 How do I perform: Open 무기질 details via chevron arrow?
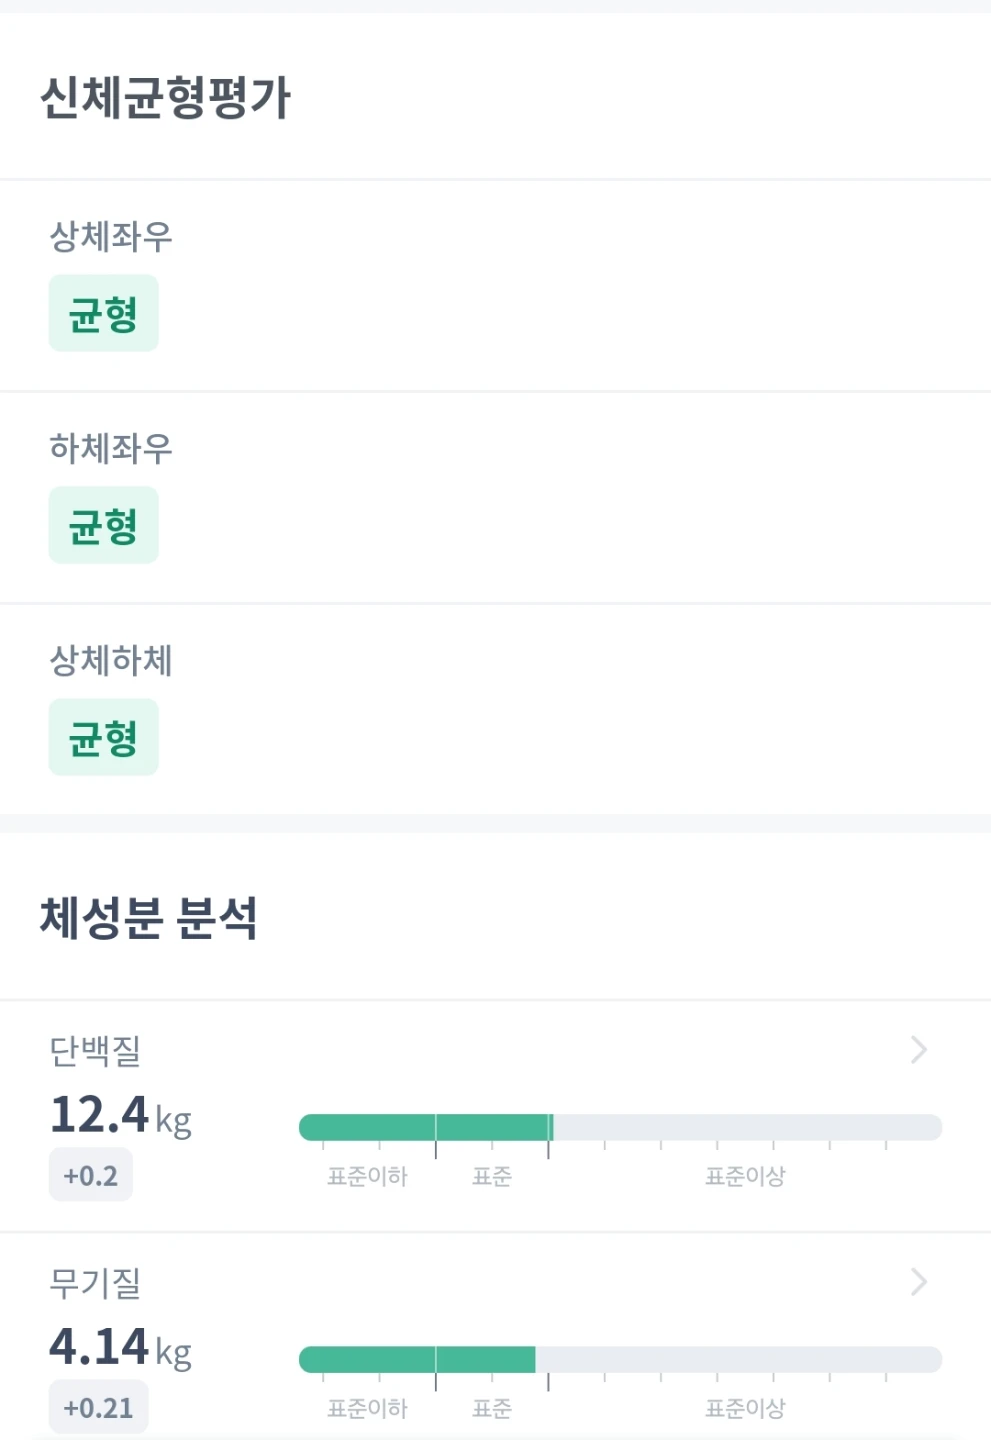(919, 1281)
